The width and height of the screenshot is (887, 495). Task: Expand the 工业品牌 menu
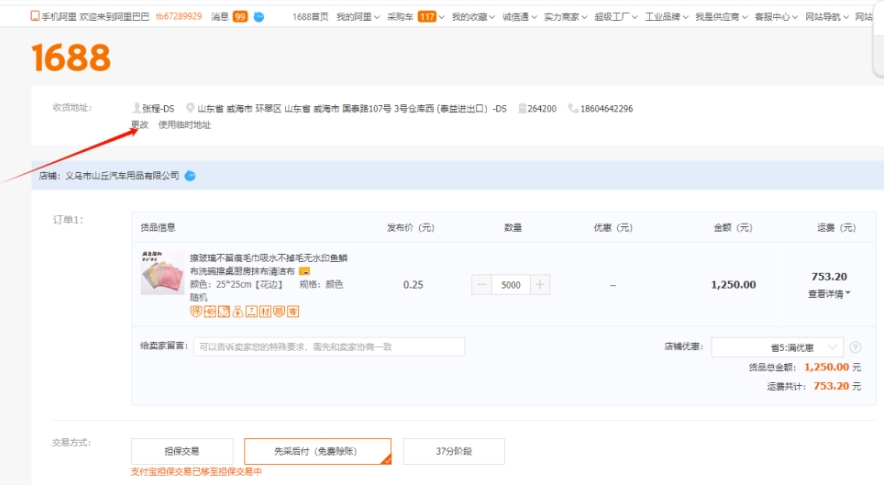667,17
